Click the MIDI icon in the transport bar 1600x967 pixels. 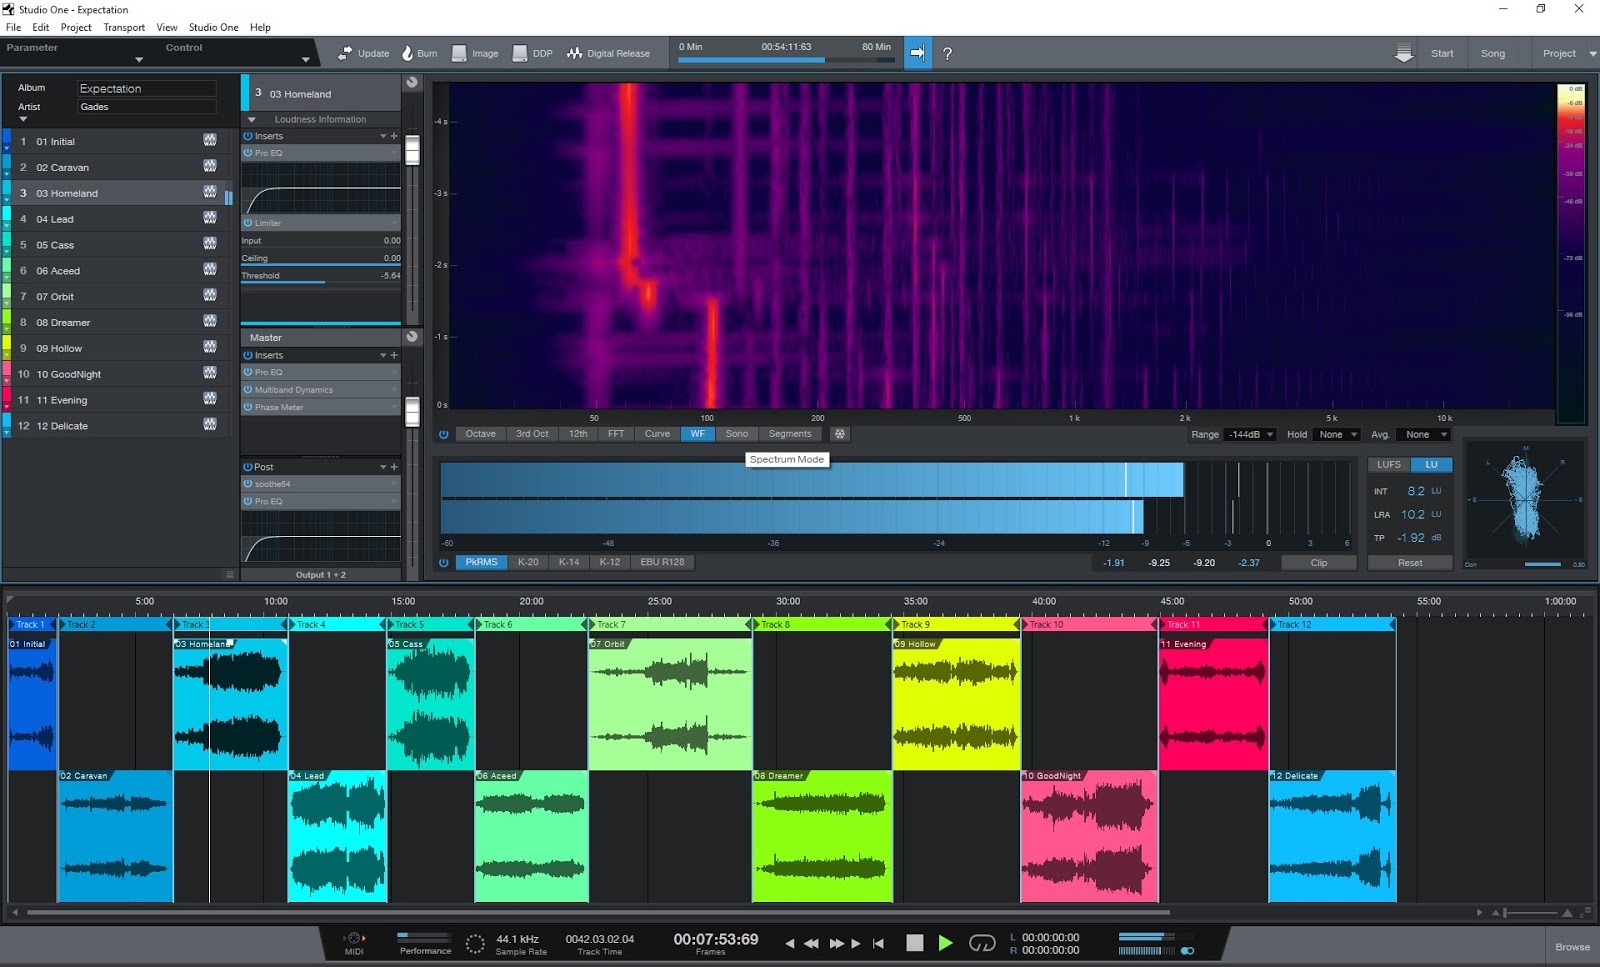click(353, 938)
